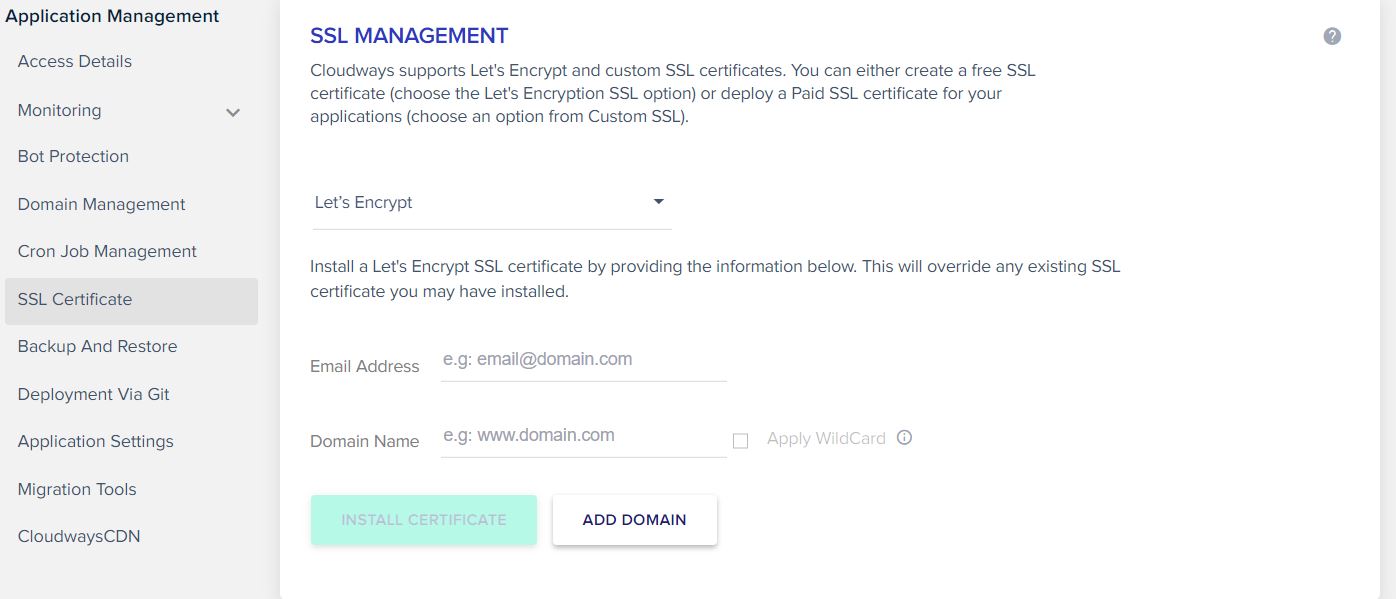1396x599 pixels.
Task: Click the Install Certificate button
Action: [x=424, y=520]
